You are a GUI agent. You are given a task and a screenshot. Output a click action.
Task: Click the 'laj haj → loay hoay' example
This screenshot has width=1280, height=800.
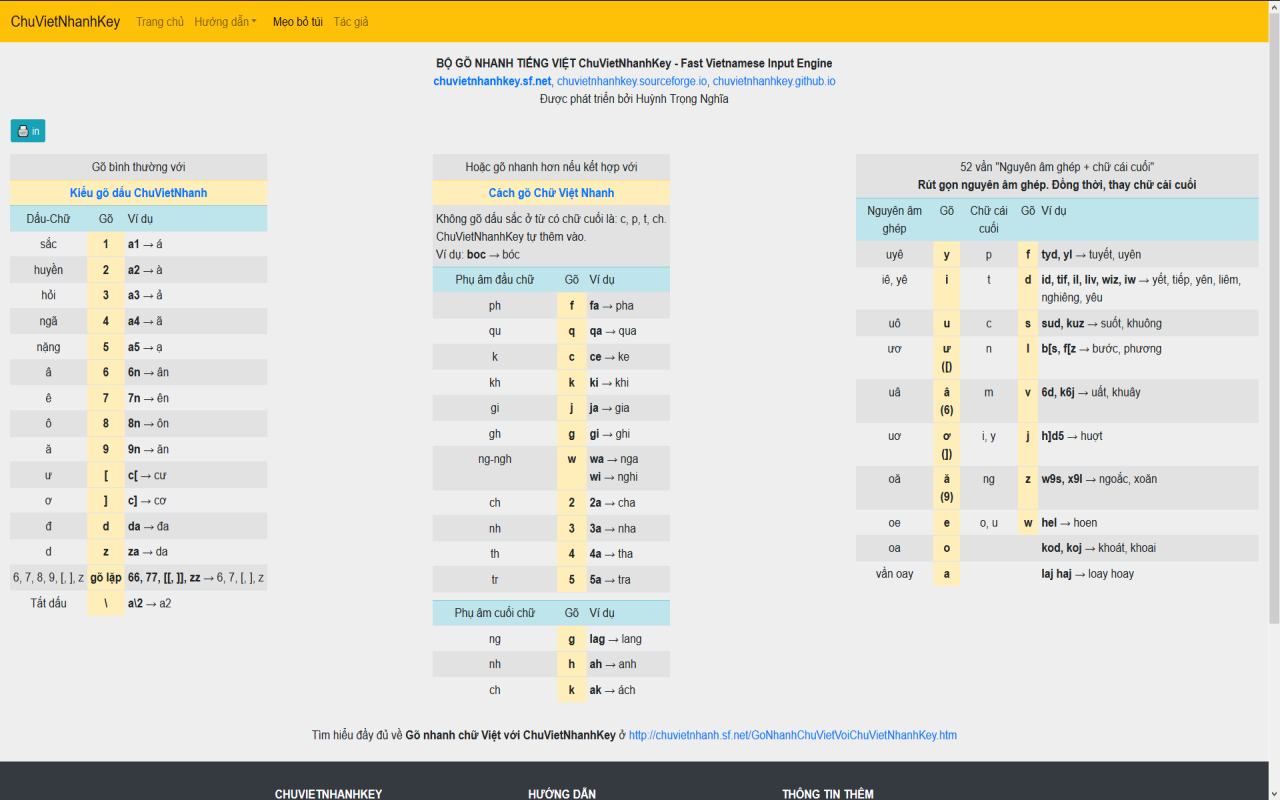click(1088, 574)
